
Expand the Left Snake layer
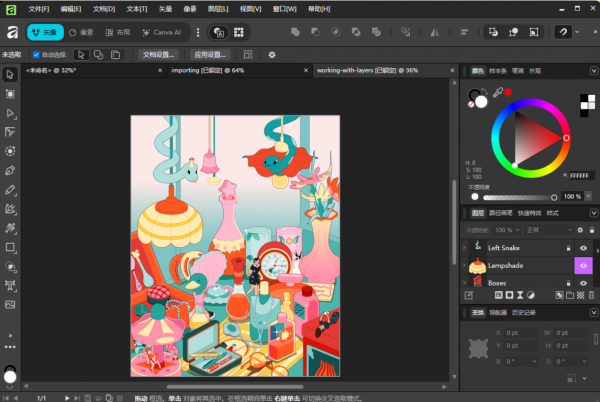tap(465, 248)
